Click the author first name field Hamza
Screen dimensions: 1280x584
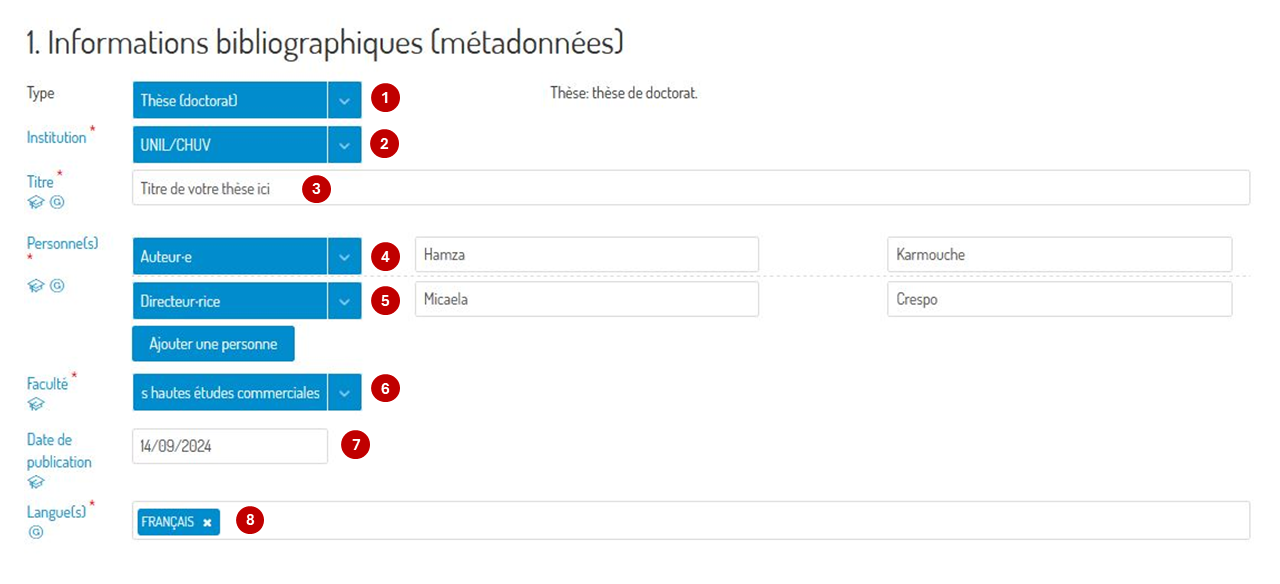pyautogui.click(x=586, y=255)
